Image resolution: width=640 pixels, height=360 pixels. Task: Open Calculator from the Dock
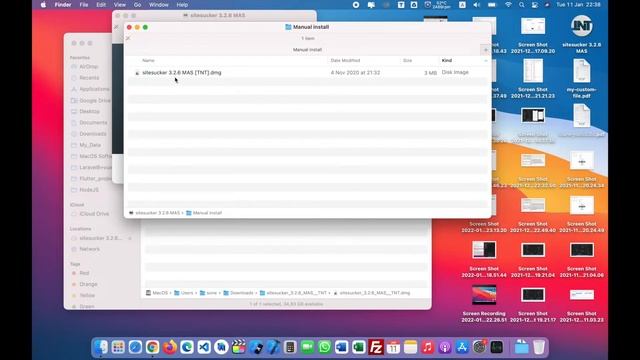[290, 347]
